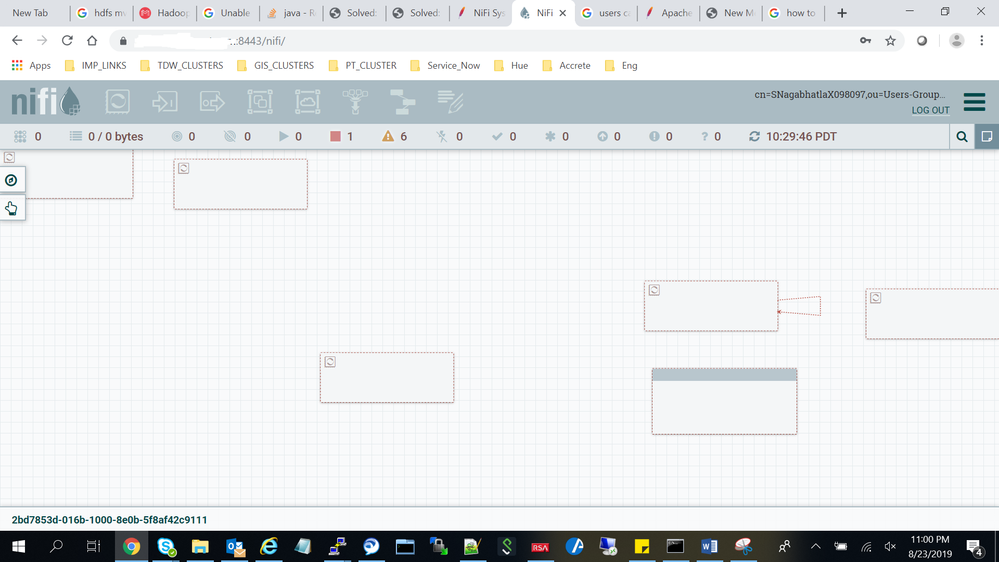Show hidden system tray icons chevron
The image size is (999, 562).
pyautogui.click(x=816, y=546)
